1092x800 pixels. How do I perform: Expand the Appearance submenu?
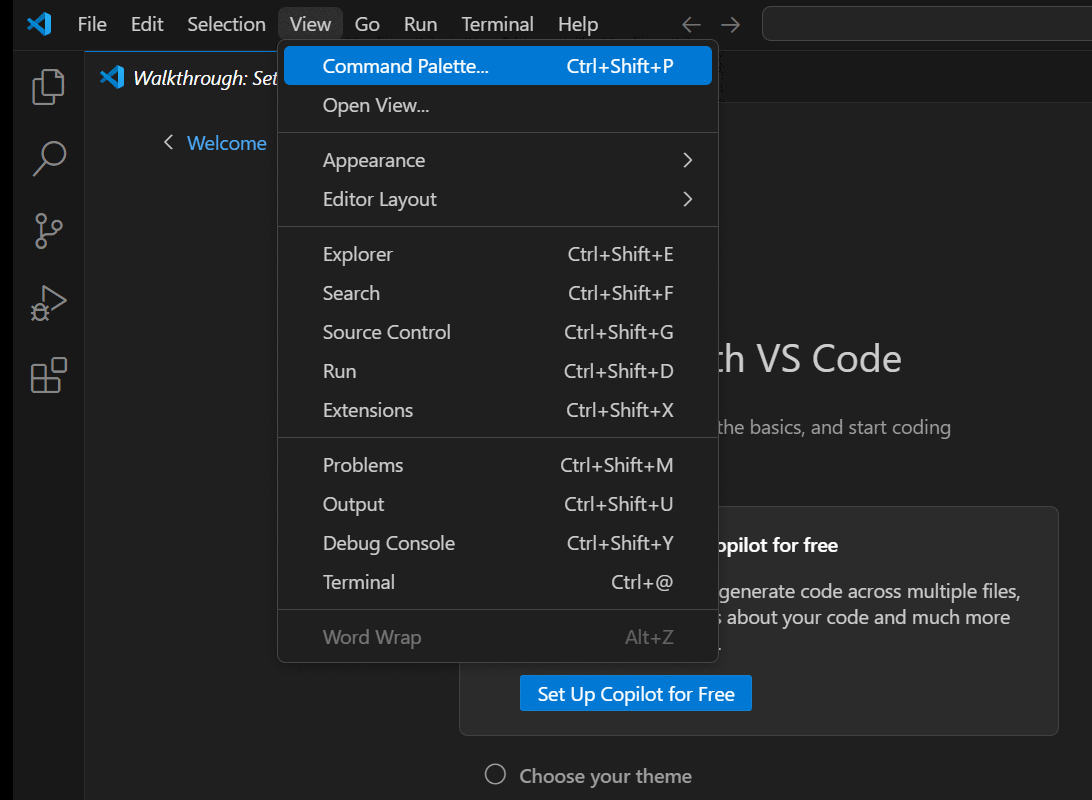click(374, 160)
